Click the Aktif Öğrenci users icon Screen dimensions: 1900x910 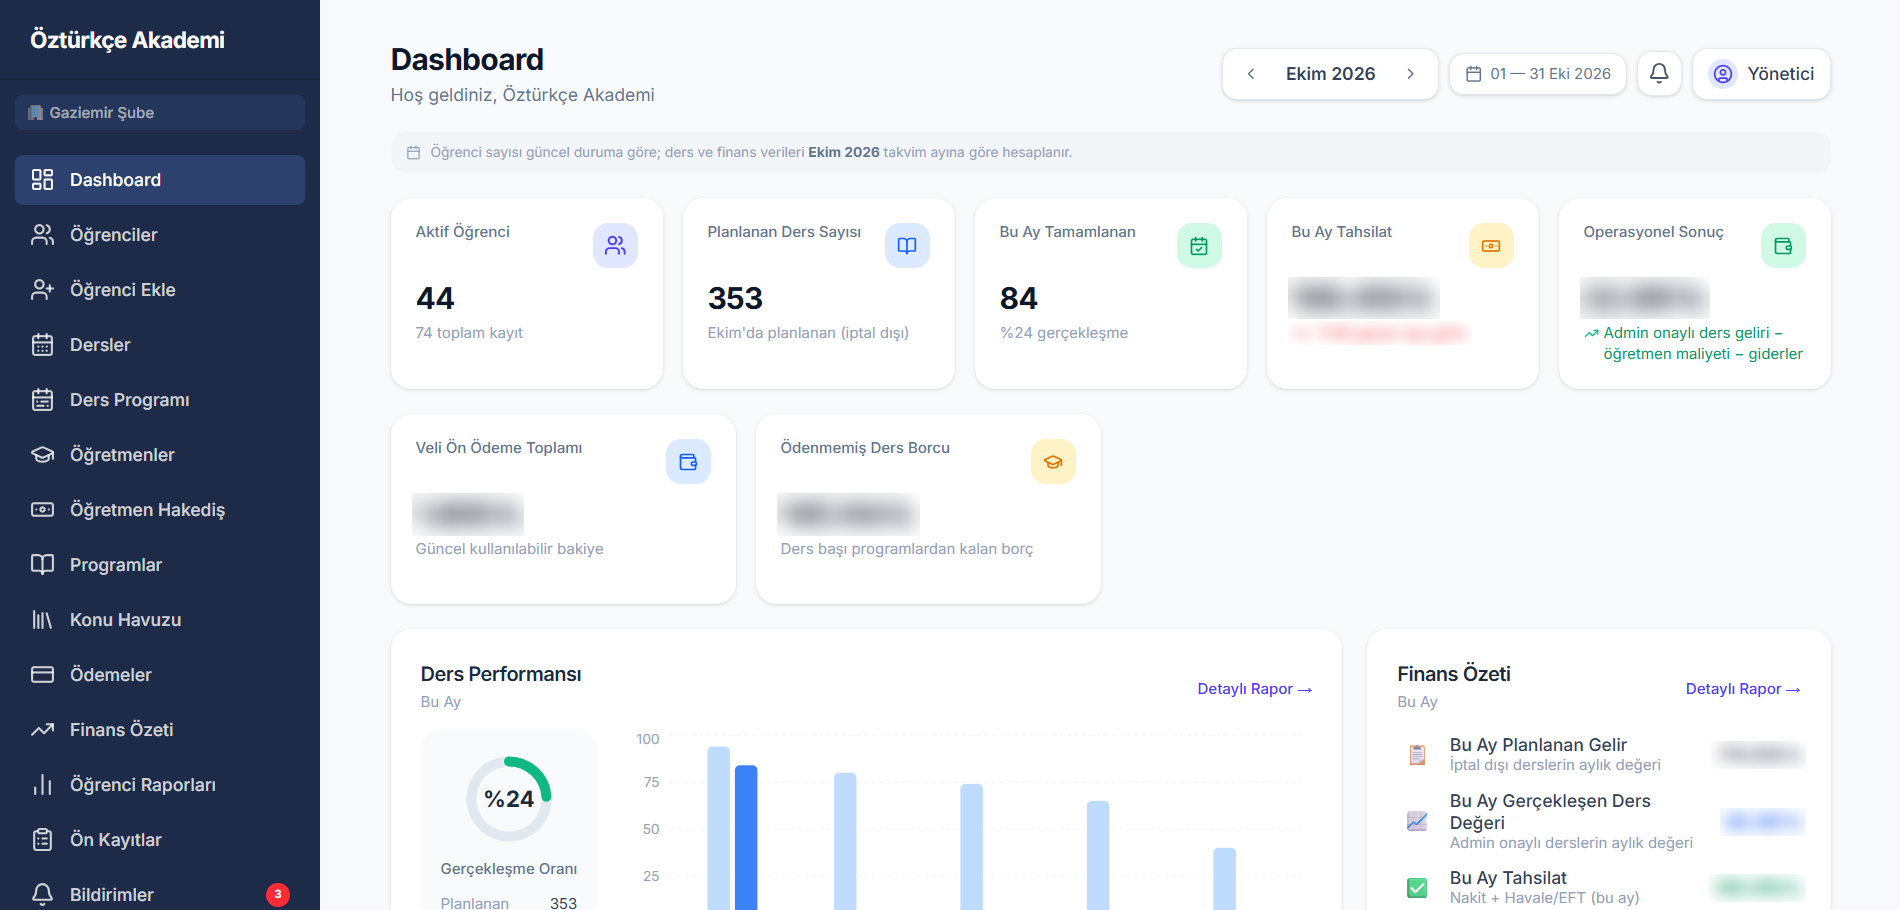pos(615,245)
